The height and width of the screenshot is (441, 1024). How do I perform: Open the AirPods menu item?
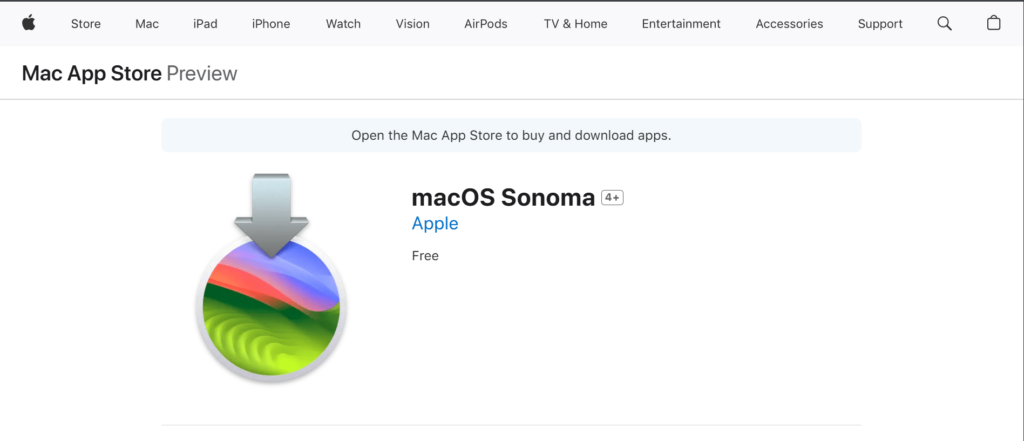486,24
